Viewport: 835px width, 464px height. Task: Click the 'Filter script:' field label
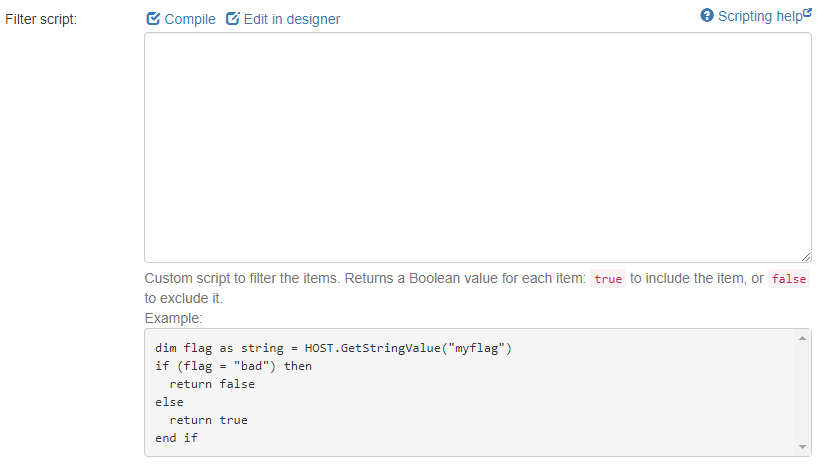(x=48, y=20)
